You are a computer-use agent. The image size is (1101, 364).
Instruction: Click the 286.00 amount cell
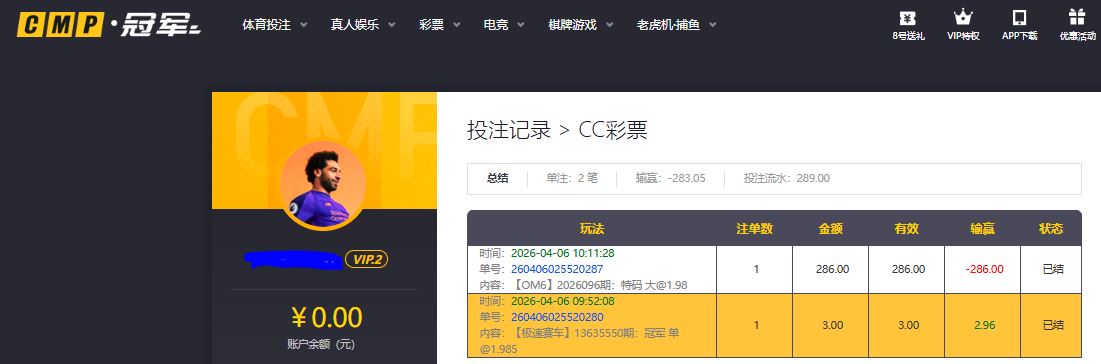coord(833,269)
